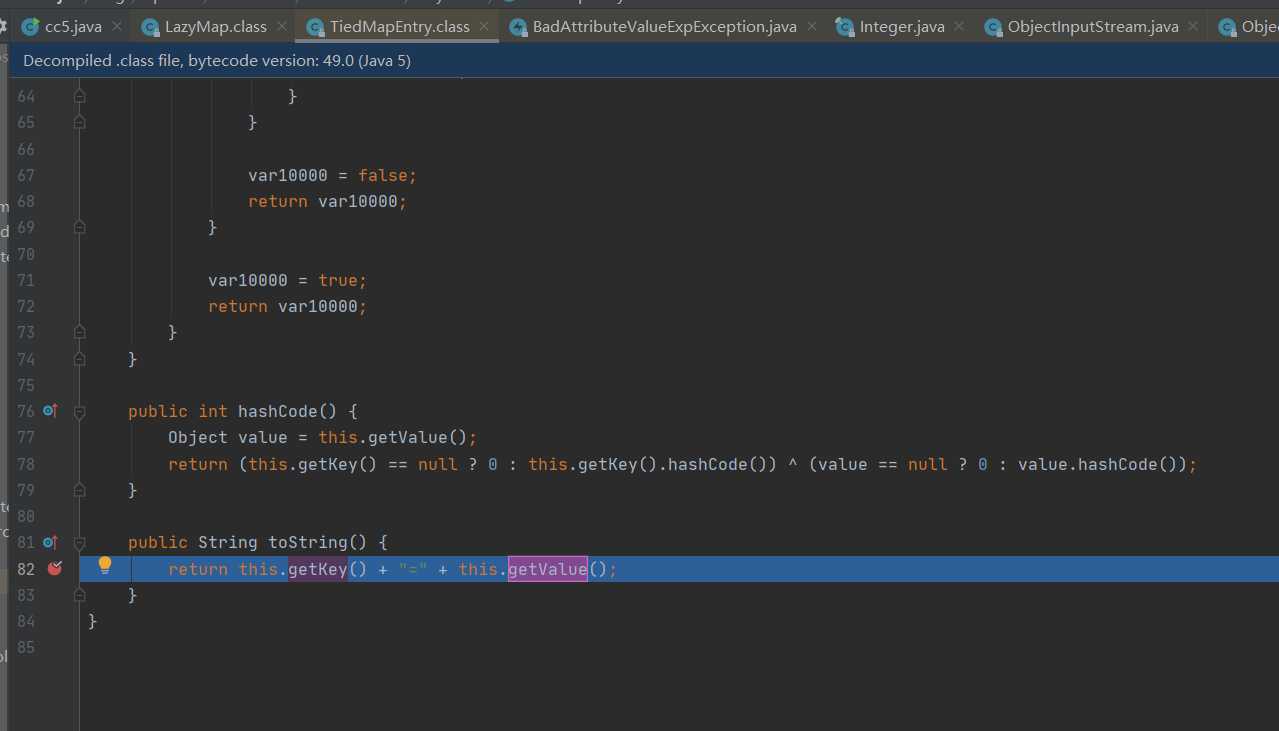Click the yellow intention lightbulb icon
This screenshot has height=731, width=1279.
point(105,567)
